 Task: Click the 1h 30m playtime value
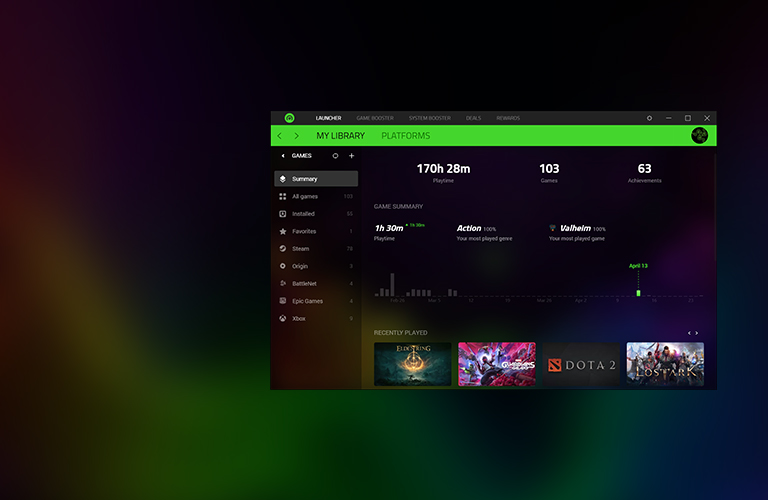389,228
